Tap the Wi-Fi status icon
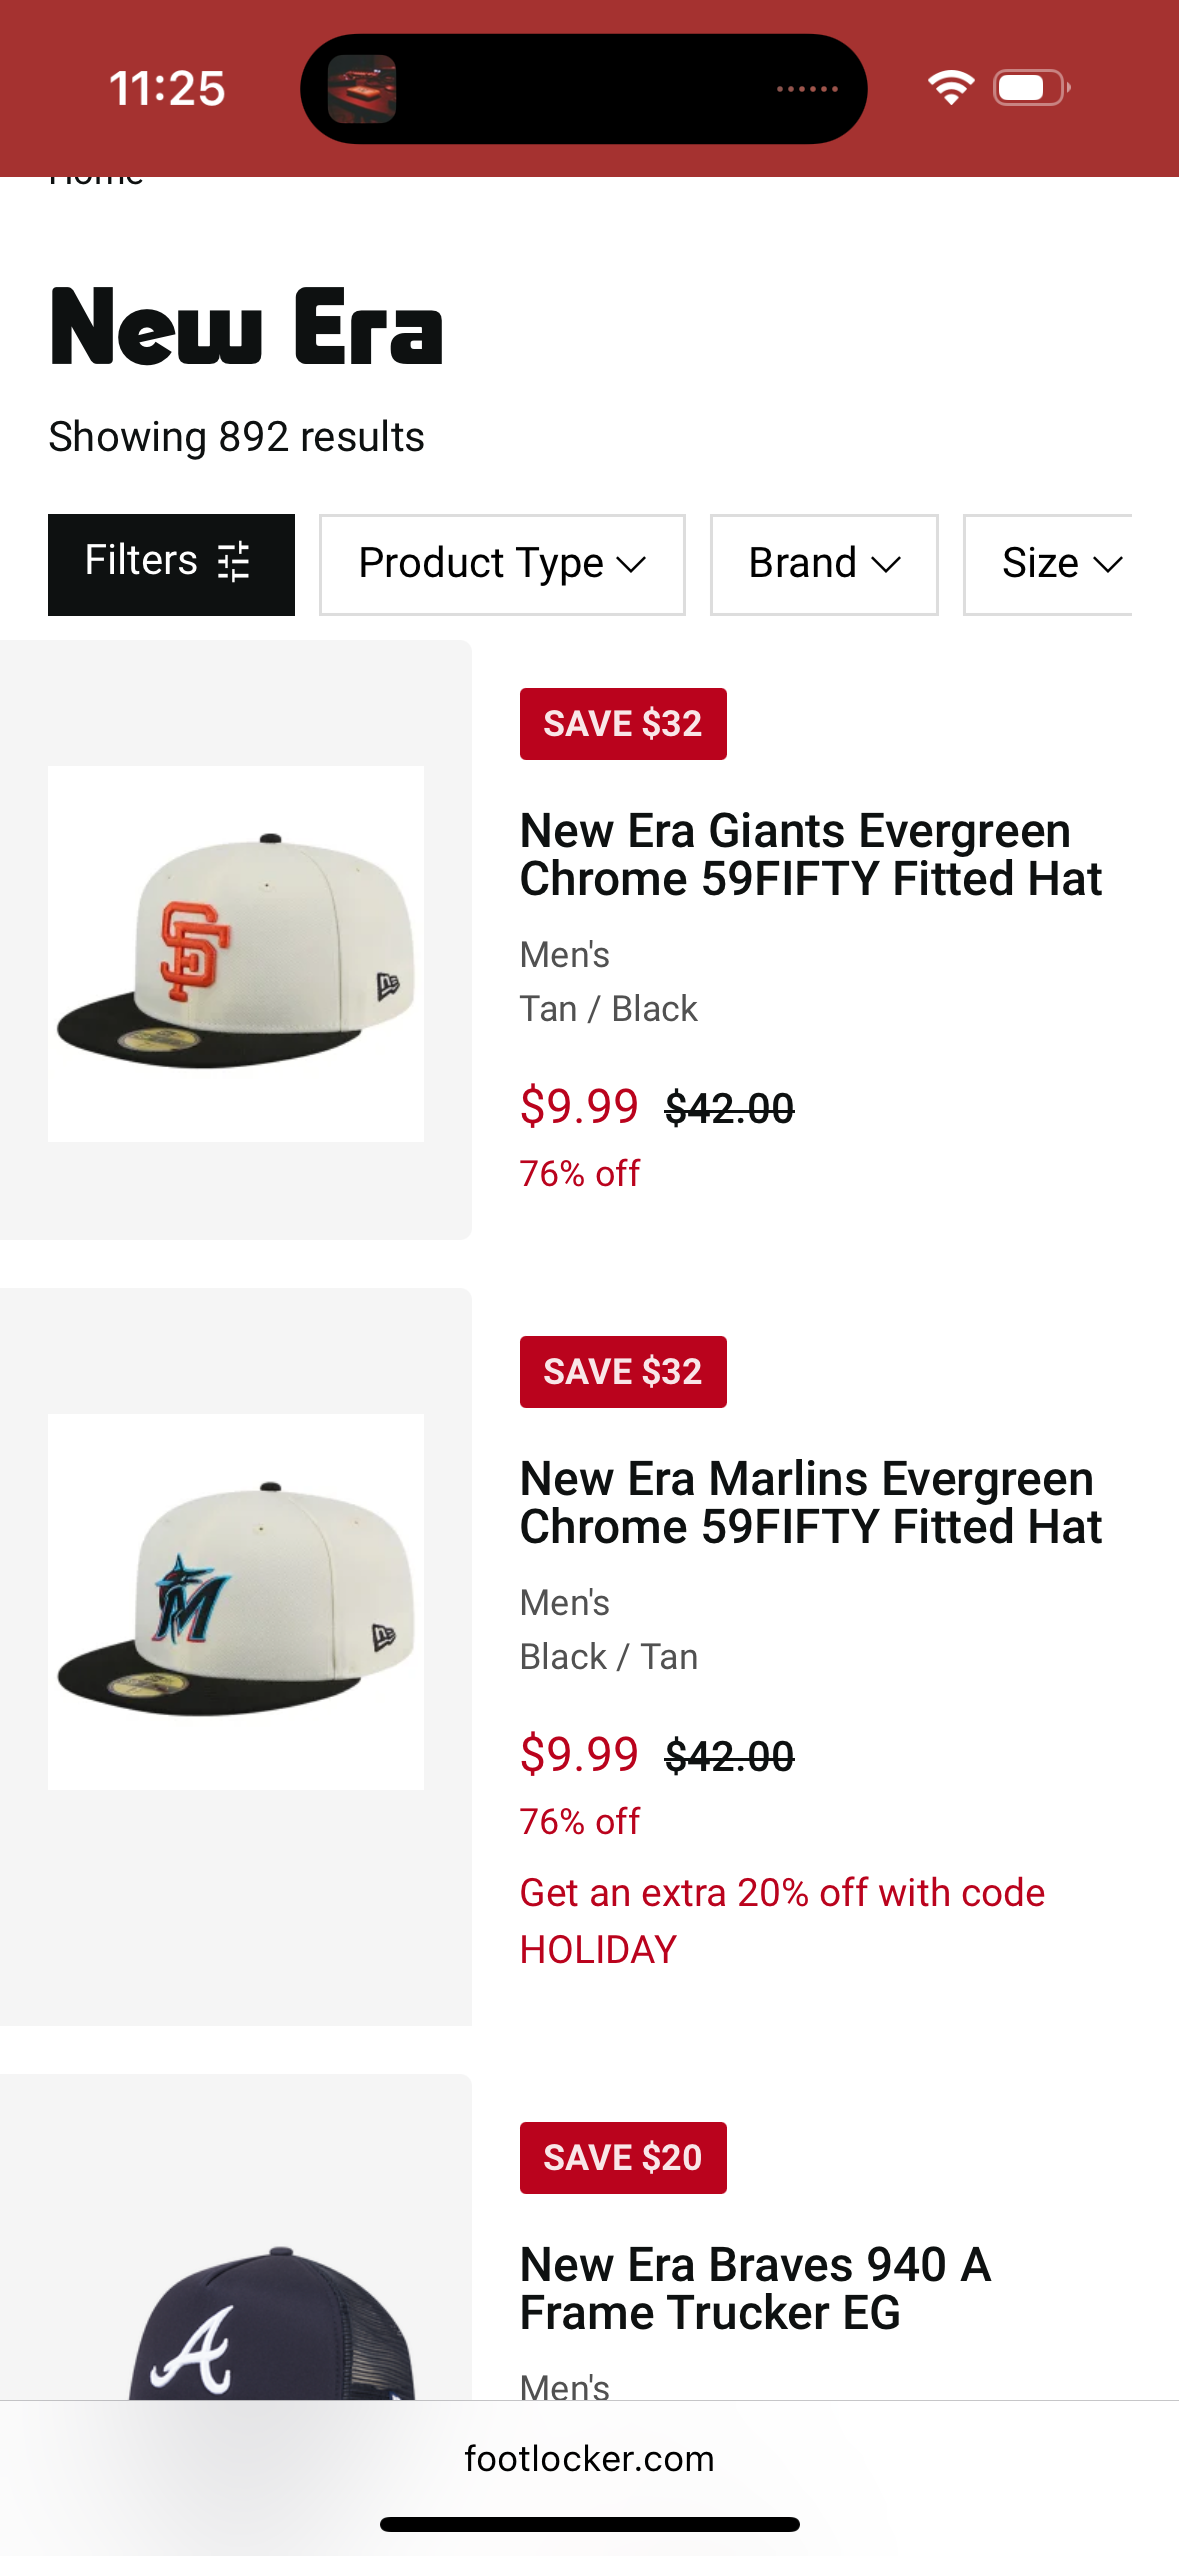Image resolution: width=1179 pixels, height=2556 pixels. click(x=950, y=88)
